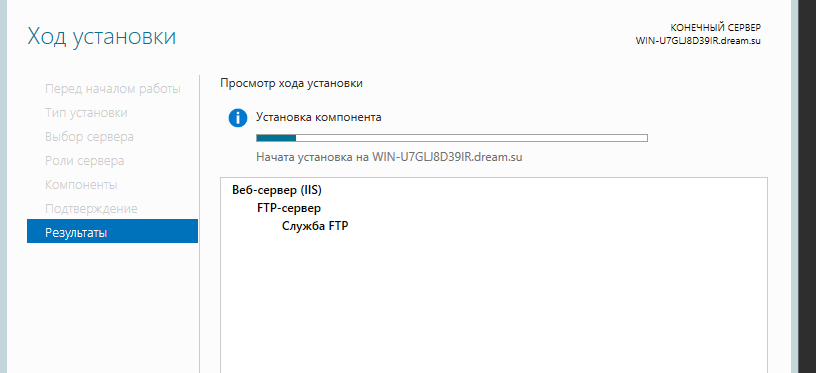Select the Результаты step in sidebar
The width and height of the screenshot is (816, 373).
(x=112, y=231)
